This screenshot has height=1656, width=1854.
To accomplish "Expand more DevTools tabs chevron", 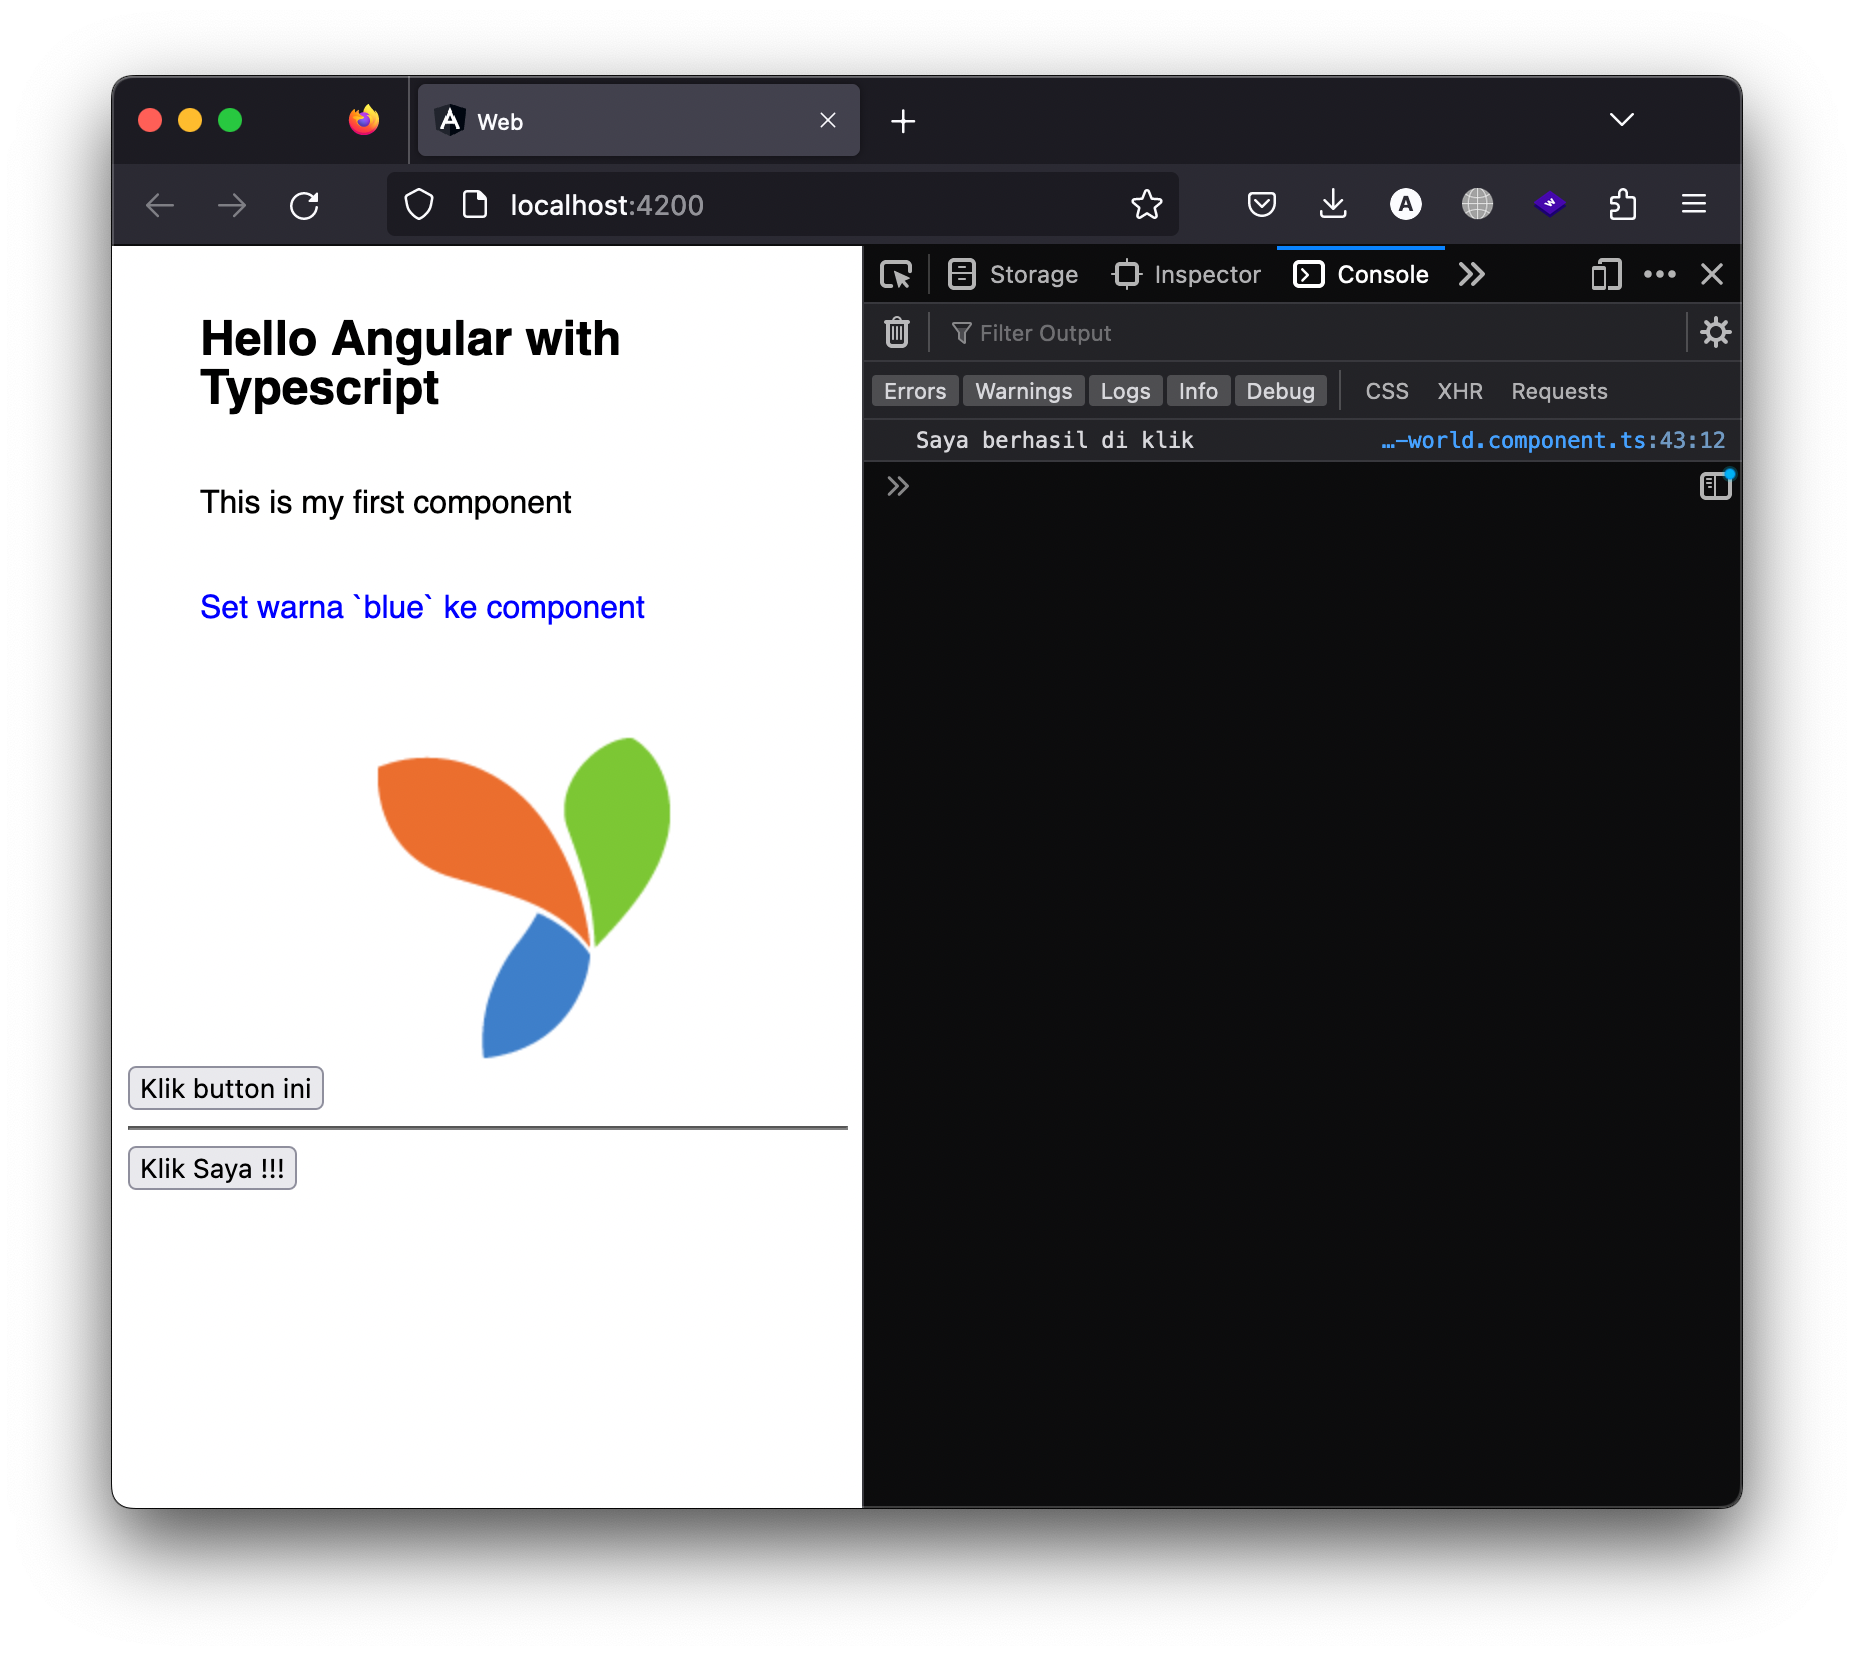I will pyautogui.click(x=1471, y=274).
